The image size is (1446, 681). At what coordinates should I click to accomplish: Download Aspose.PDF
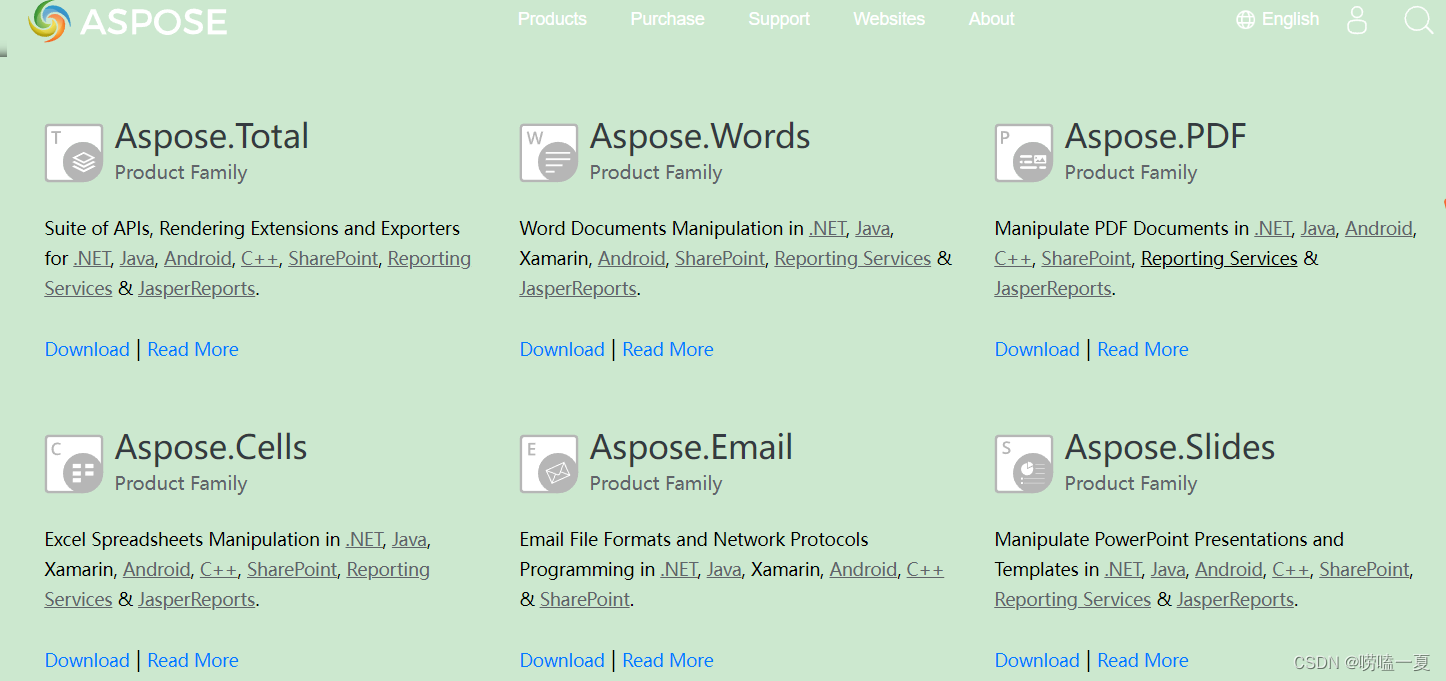[1037, 349]
